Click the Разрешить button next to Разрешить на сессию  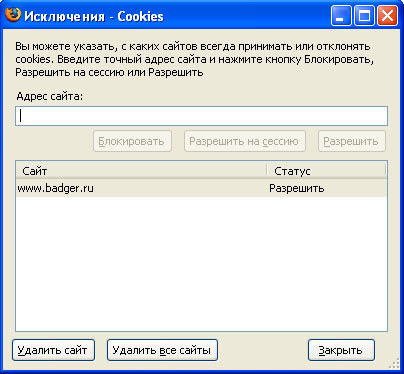click(352, 141)
